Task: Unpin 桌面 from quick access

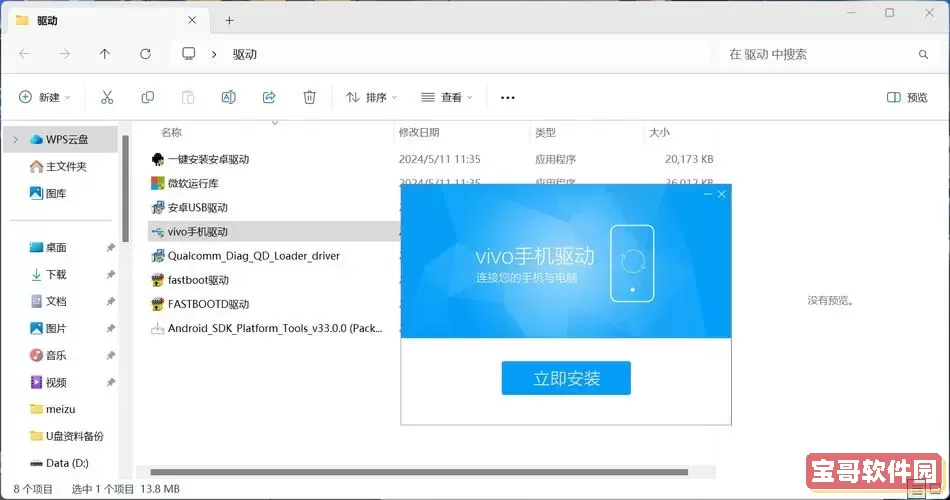Action: pos(111,247)
